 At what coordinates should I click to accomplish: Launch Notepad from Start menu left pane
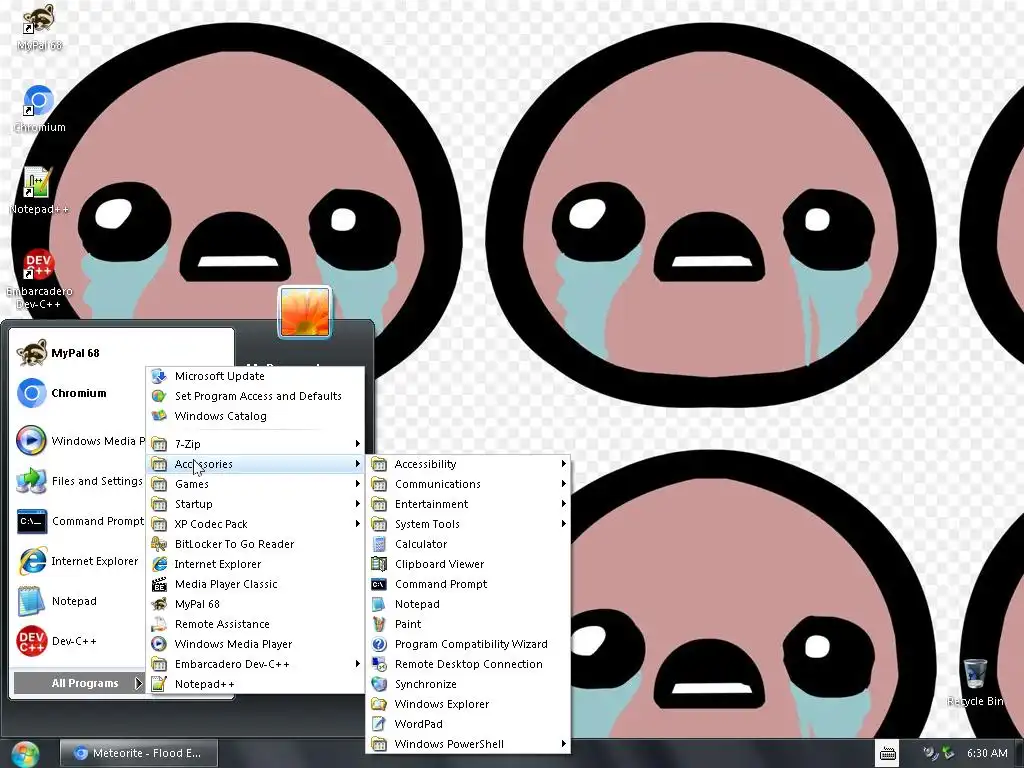click(x=78, y=601)
